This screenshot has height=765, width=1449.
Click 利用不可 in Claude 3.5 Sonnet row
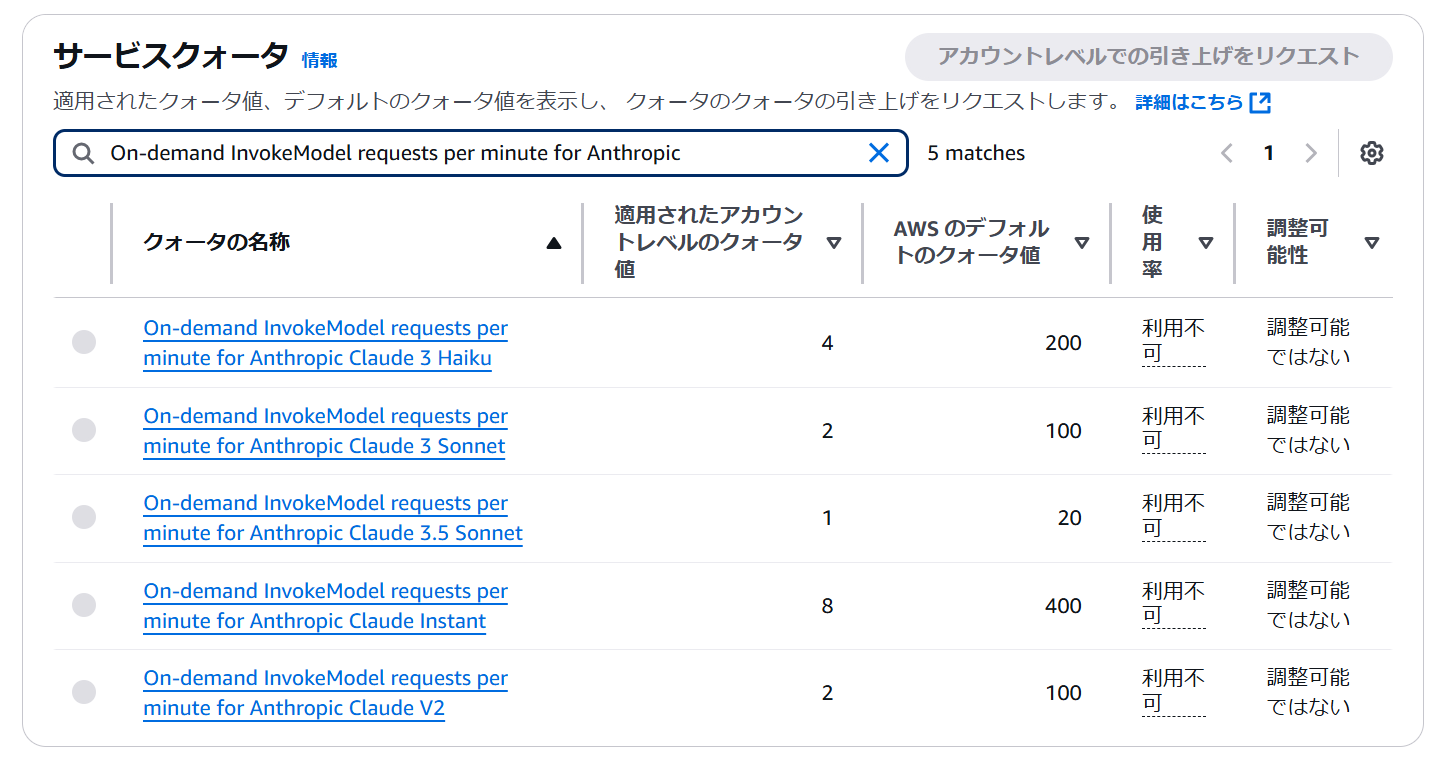point(1173,517)
